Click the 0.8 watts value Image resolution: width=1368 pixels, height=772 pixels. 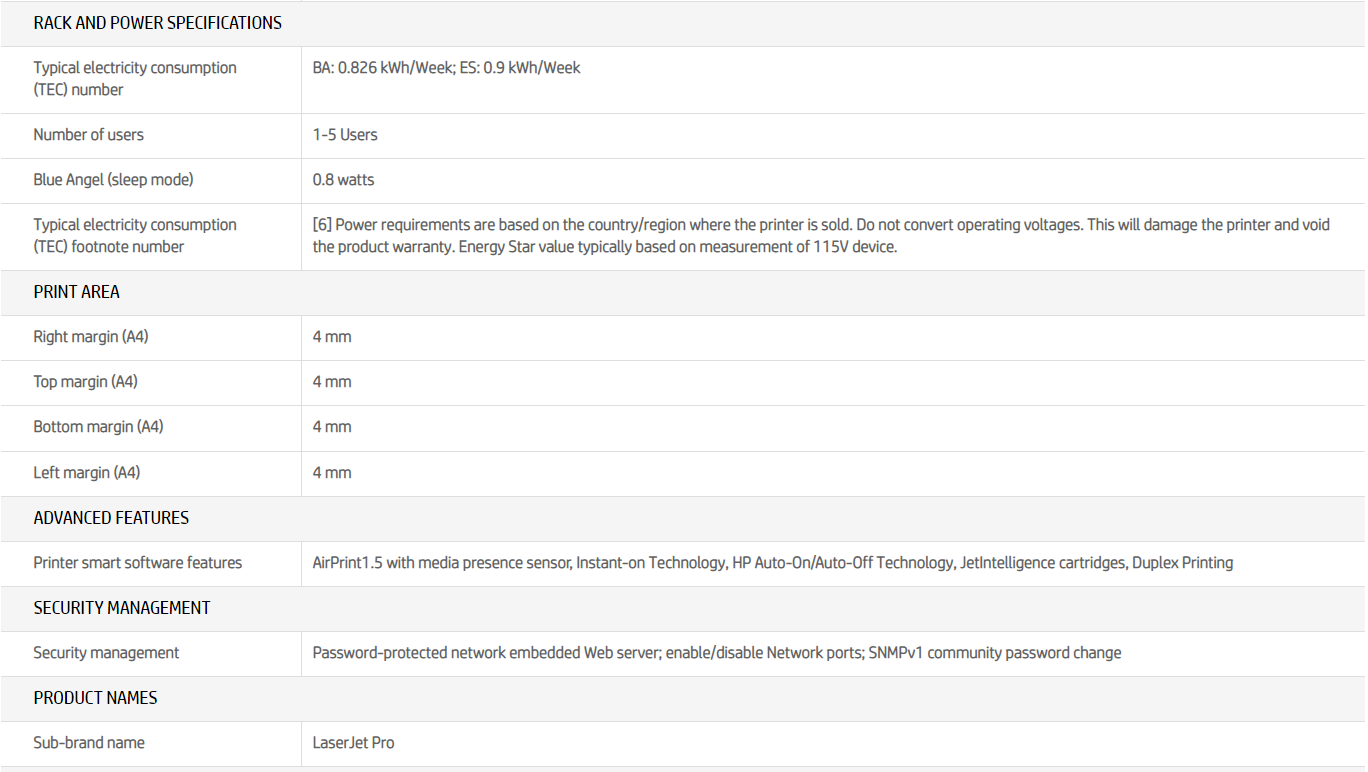click(x=343, y=180)
